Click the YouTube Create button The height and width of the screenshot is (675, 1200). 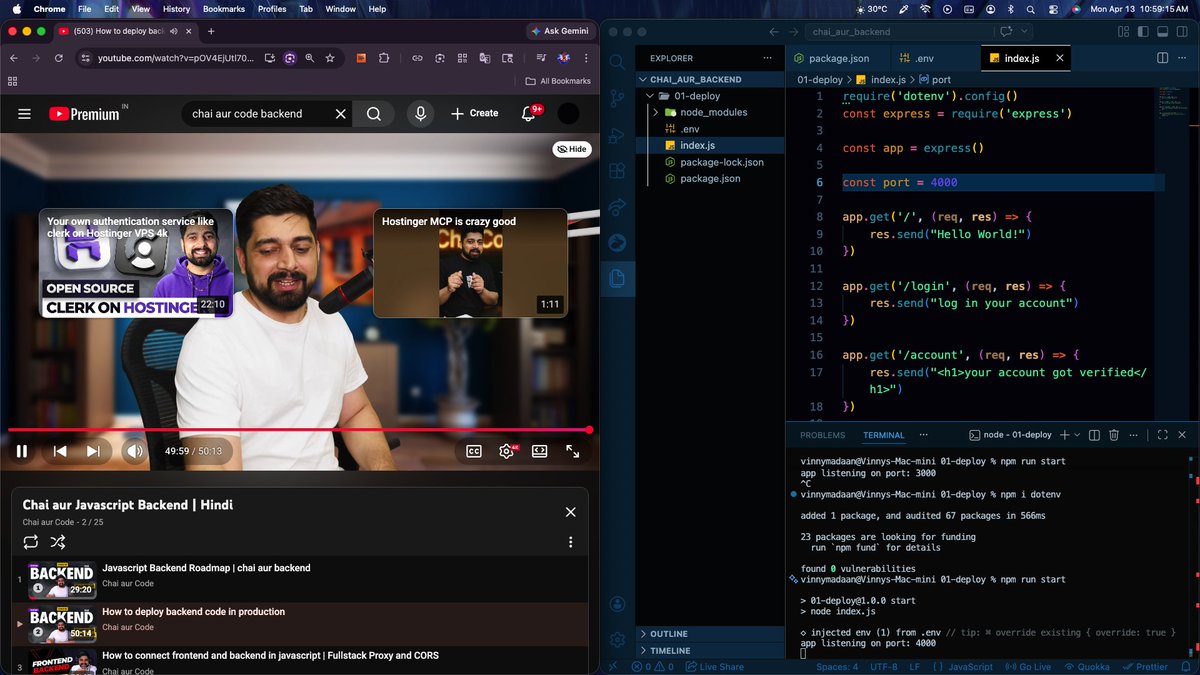click(474, 114)
